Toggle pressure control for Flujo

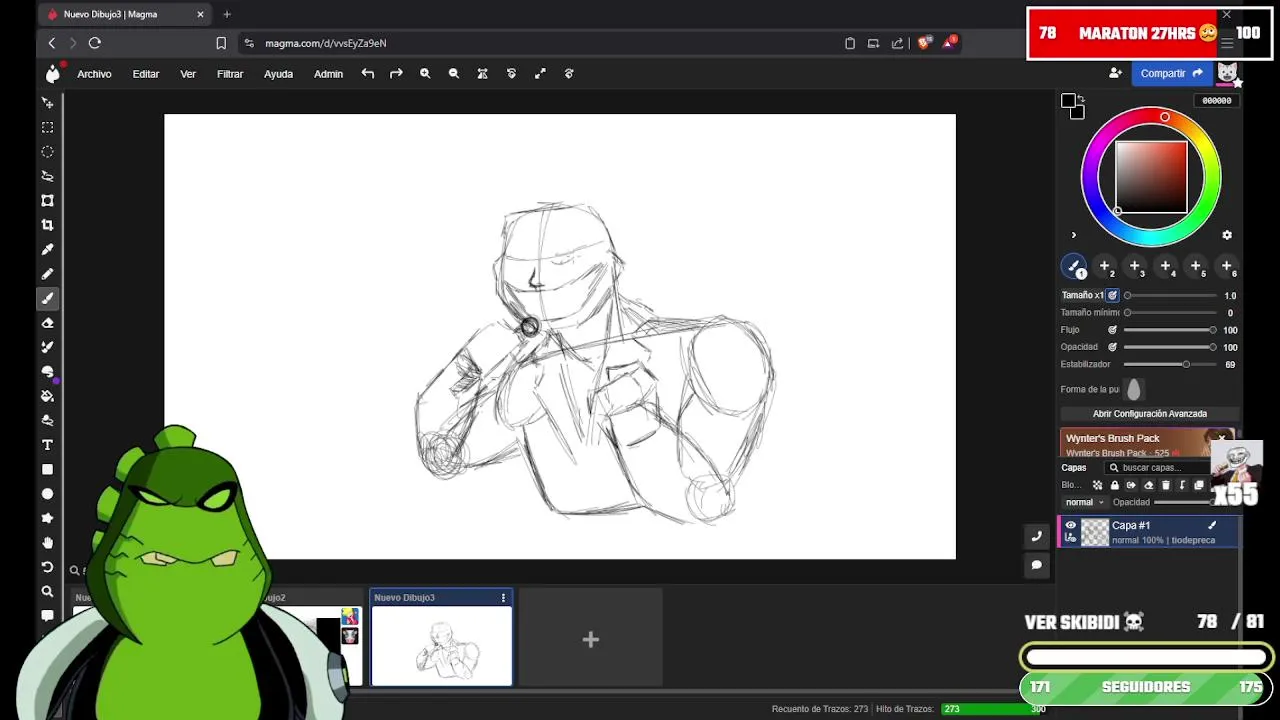[x=1112, y=330]
